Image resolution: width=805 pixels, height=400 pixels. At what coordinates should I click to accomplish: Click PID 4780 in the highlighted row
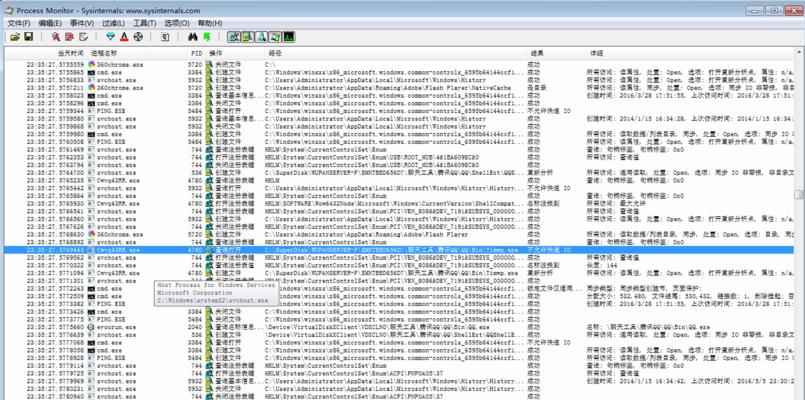195,250
